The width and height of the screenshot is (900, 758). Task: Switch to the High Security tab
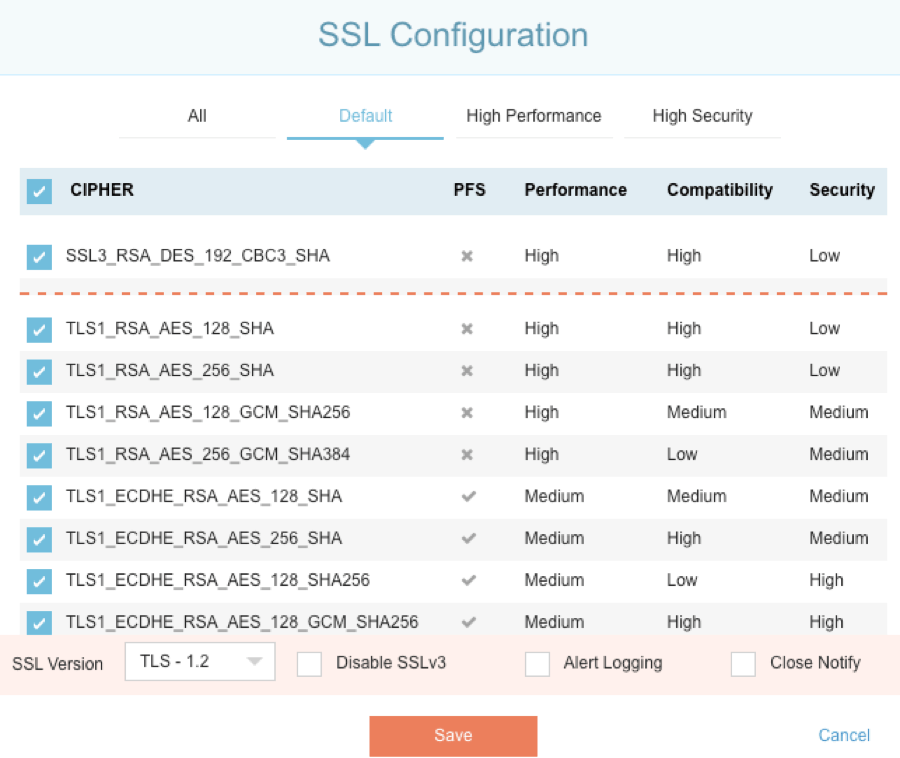(702, 116)
